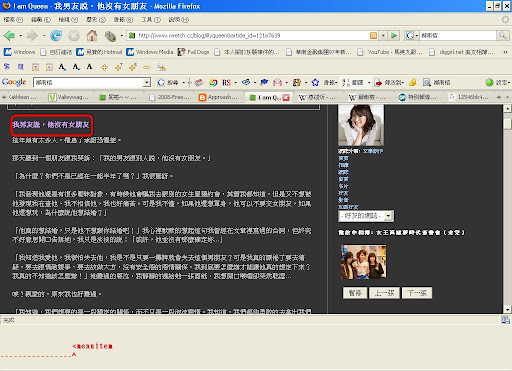512x371 pixels.
Task: Open the fourth menu with (S) accelerator
Action: 96,20
